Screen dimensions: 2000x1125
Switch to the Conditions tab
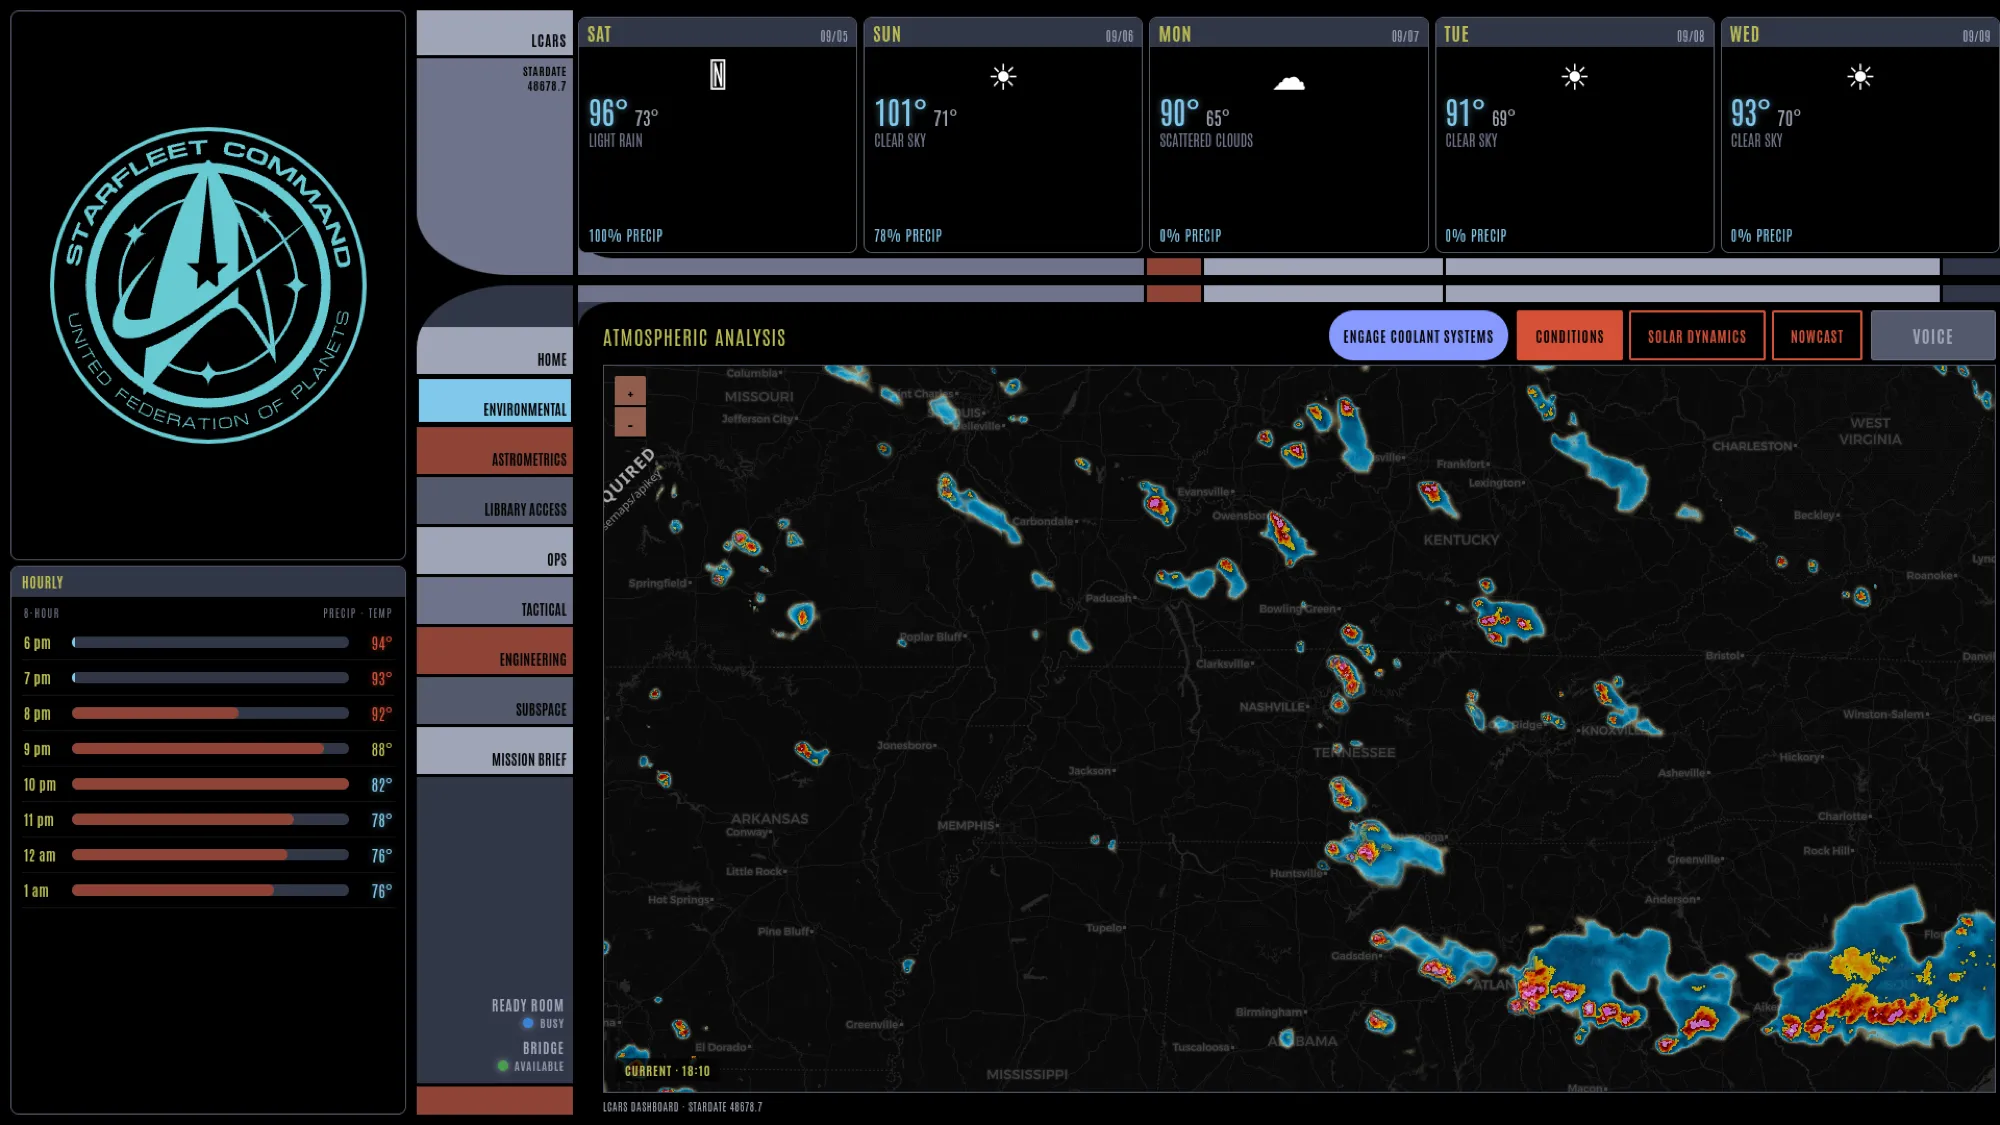click(1569, 336)
